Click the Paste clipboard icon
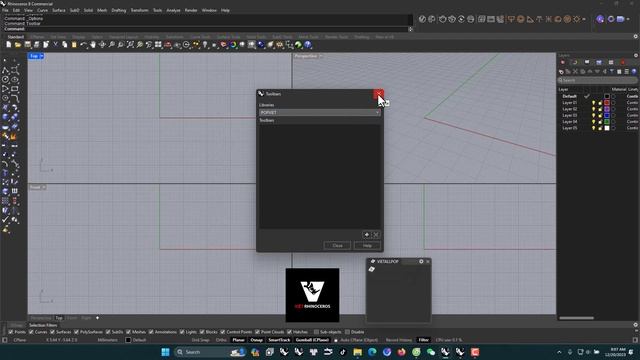The image size is (640, 360). [74, 45]
